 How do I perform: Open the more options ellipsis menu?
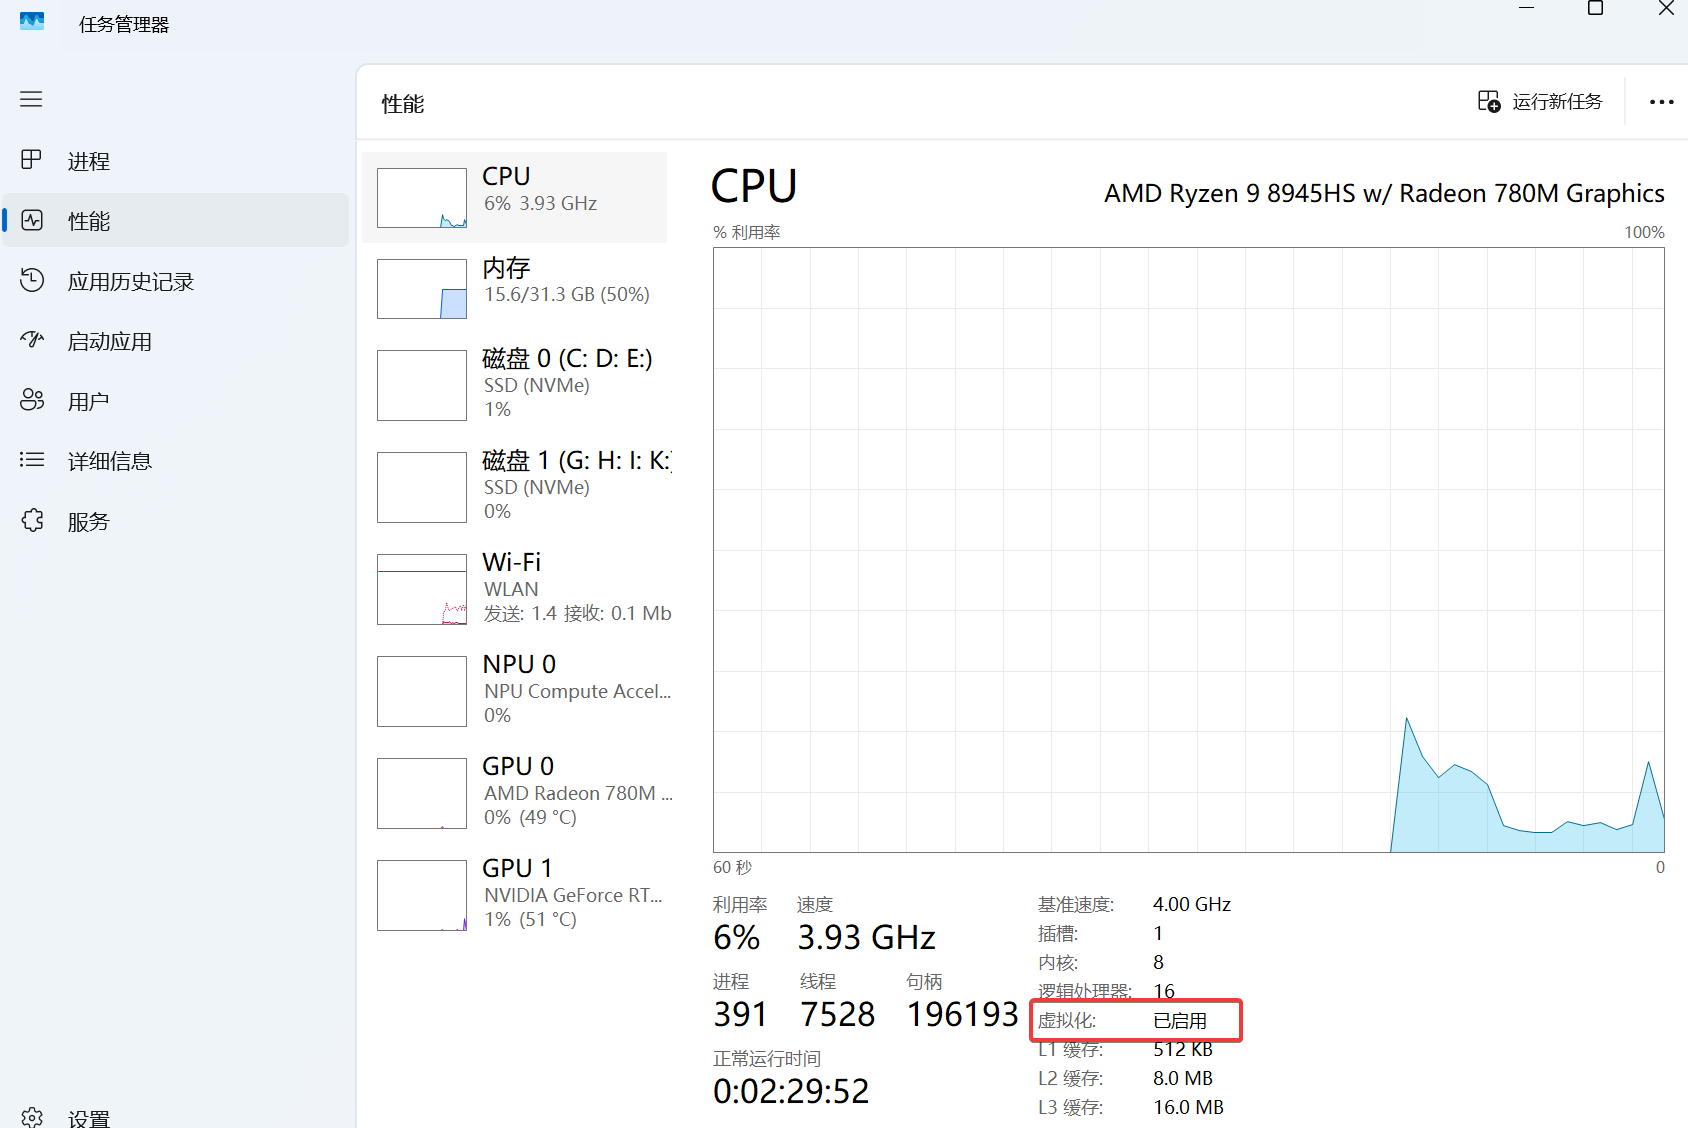point(1661,102)
